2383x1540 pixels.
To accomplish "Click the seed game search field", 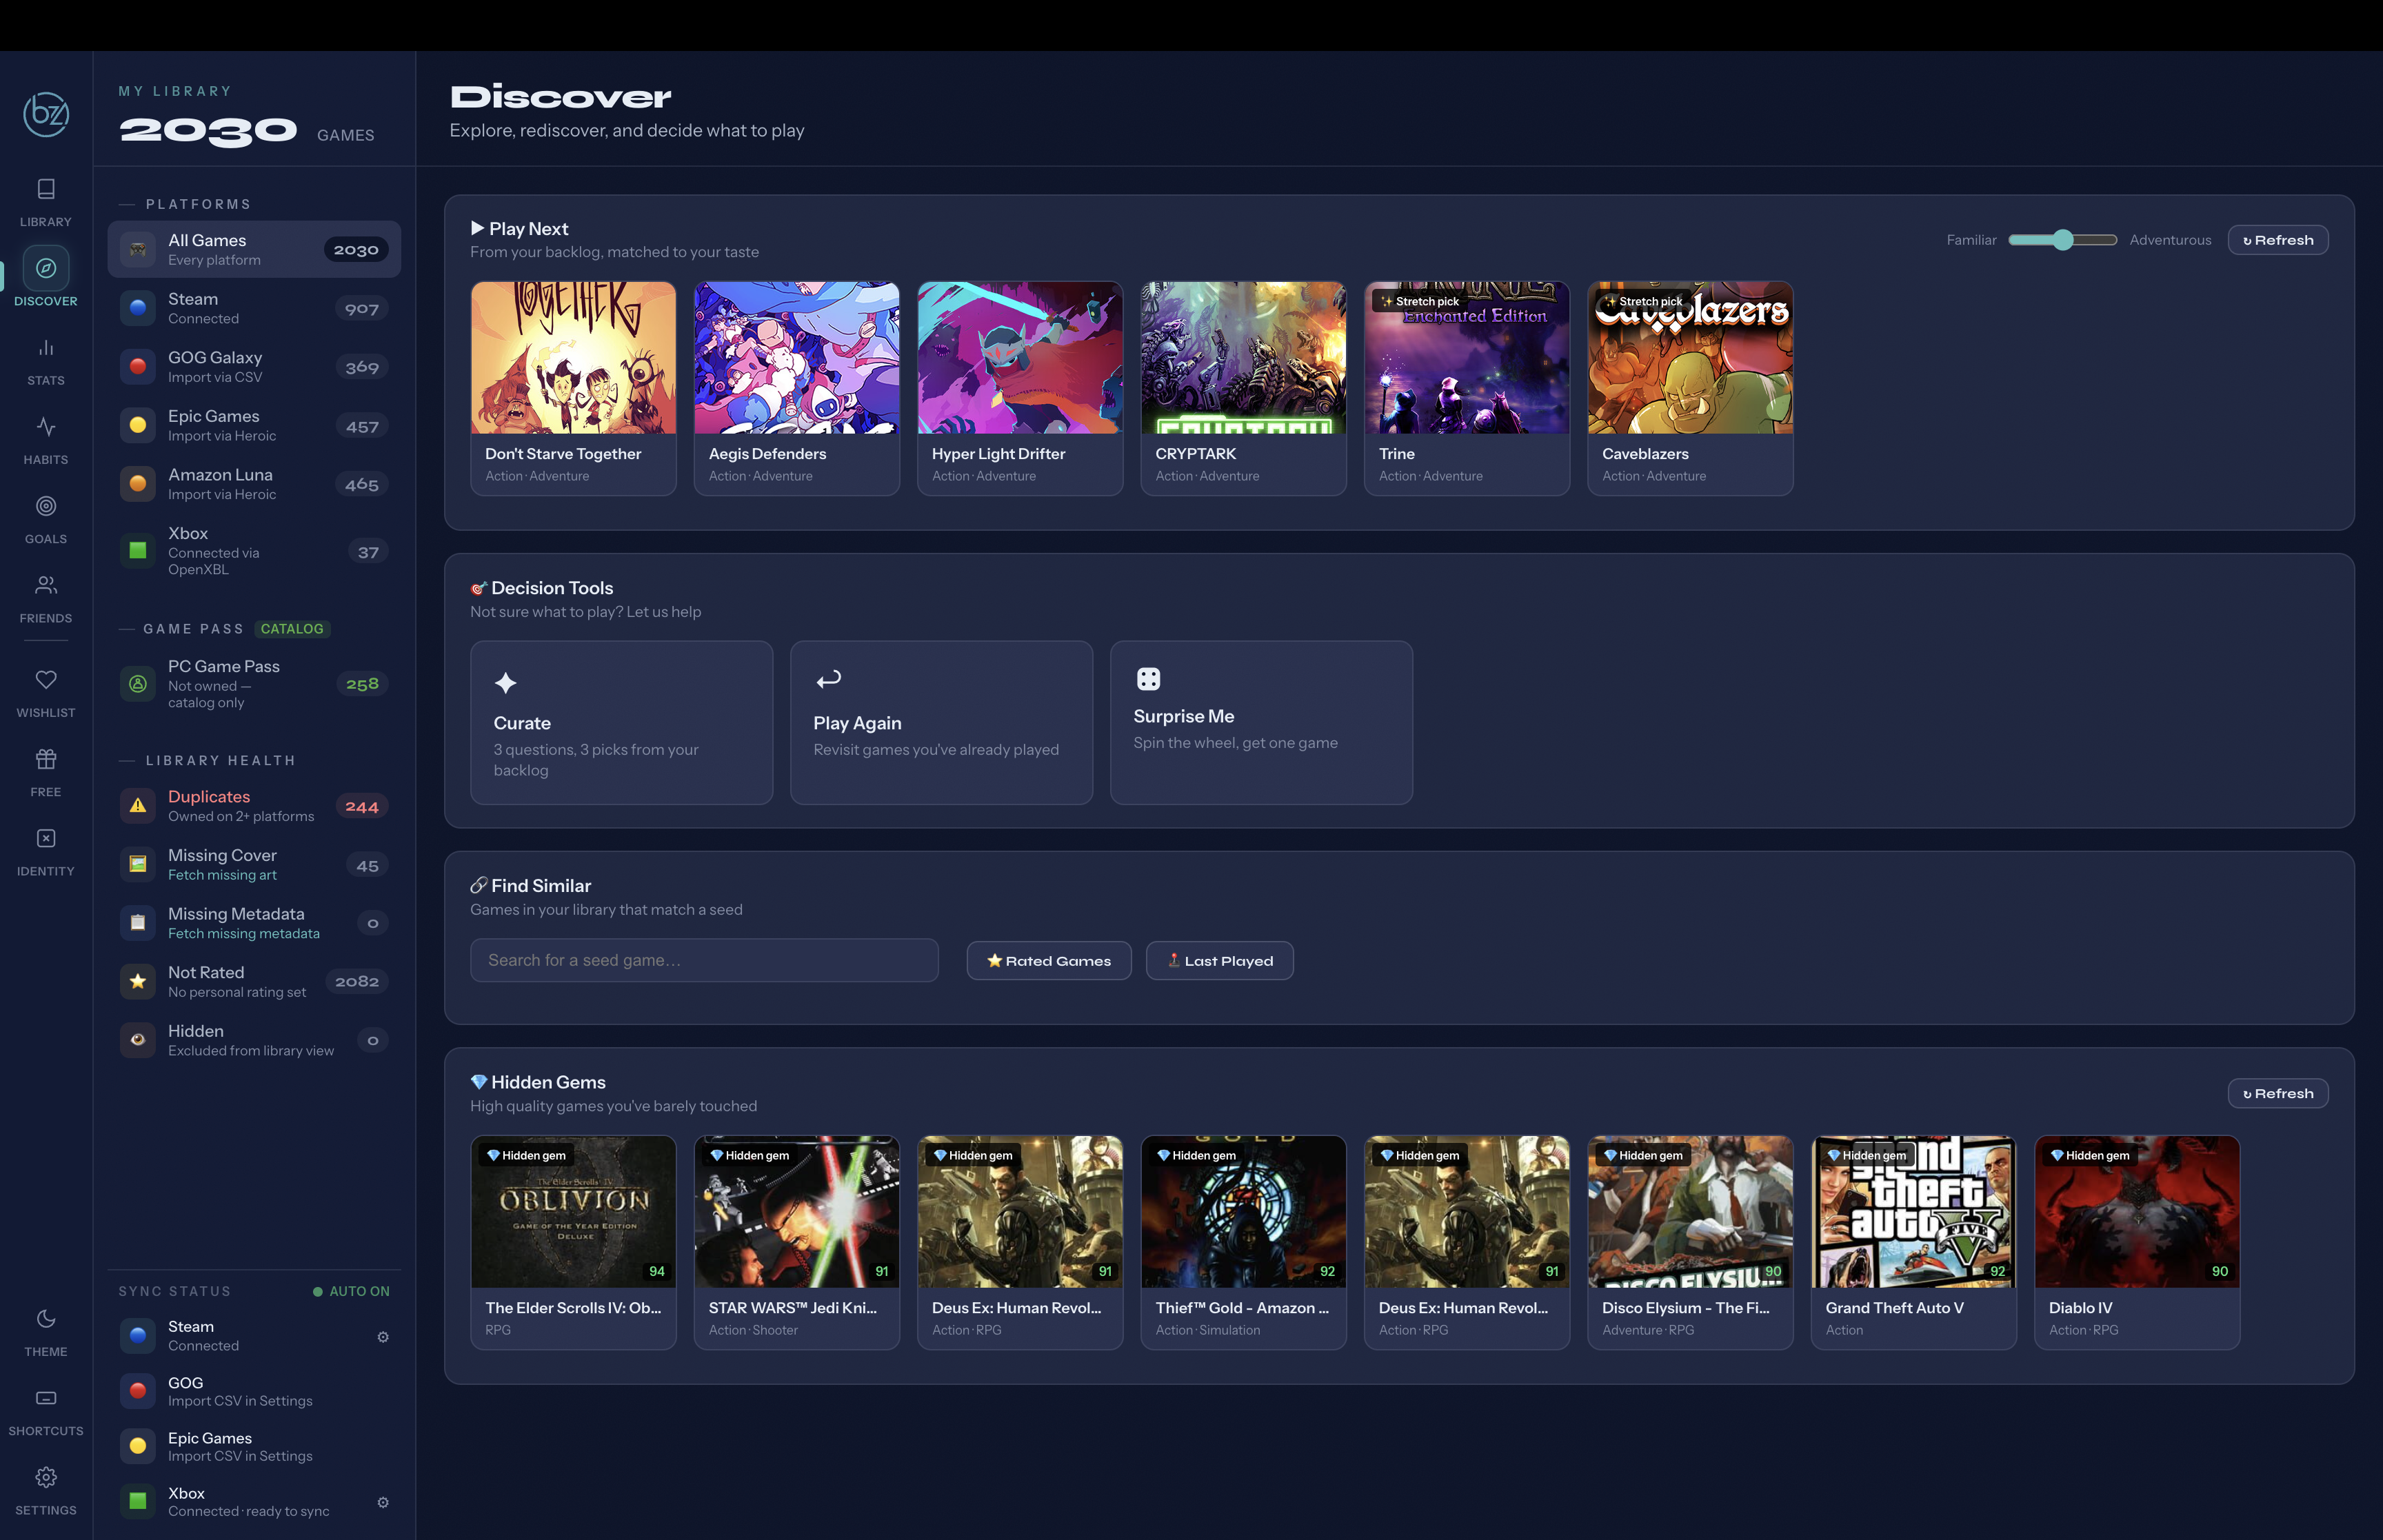I will tap(704, 960).
